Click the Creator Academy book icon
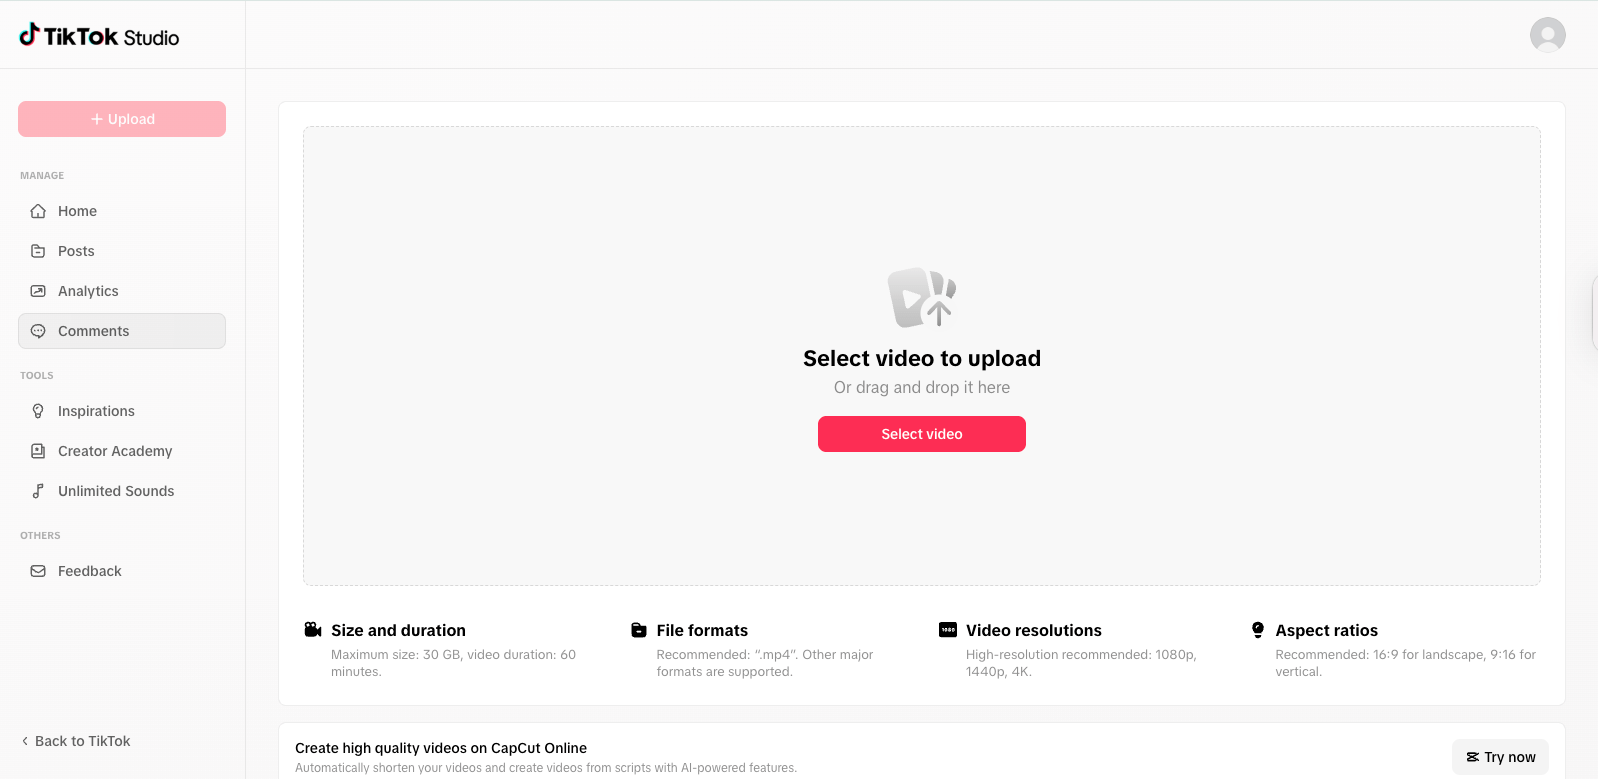The height and width of the screenshot is (779, 1598). (38, 451)
